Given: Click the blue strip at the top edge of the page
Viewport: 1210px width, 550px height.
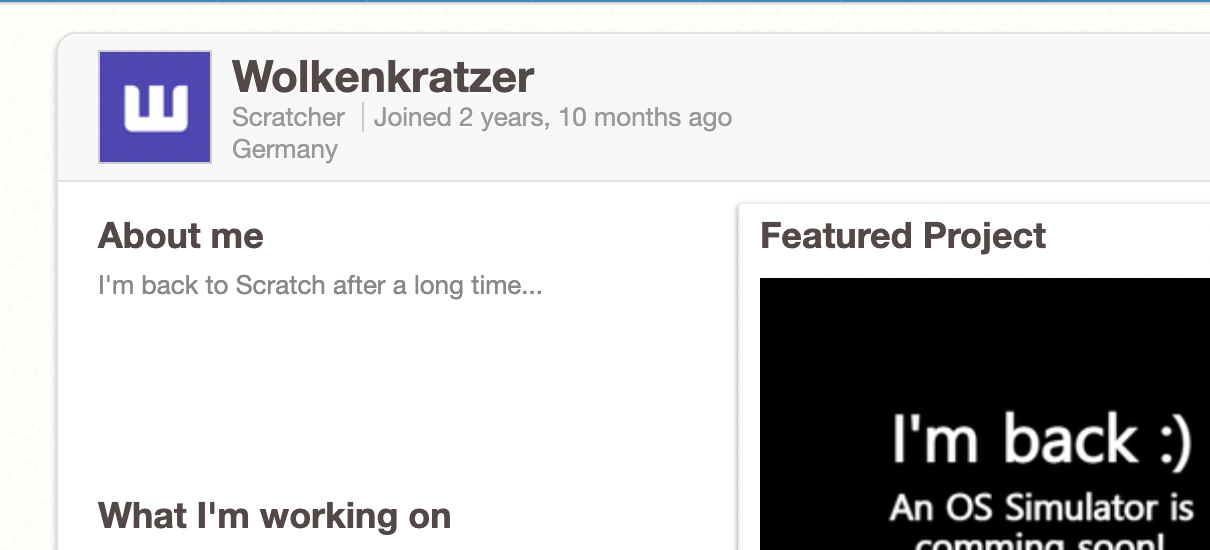Looking at the screenshot, I should tap(600, 1).
